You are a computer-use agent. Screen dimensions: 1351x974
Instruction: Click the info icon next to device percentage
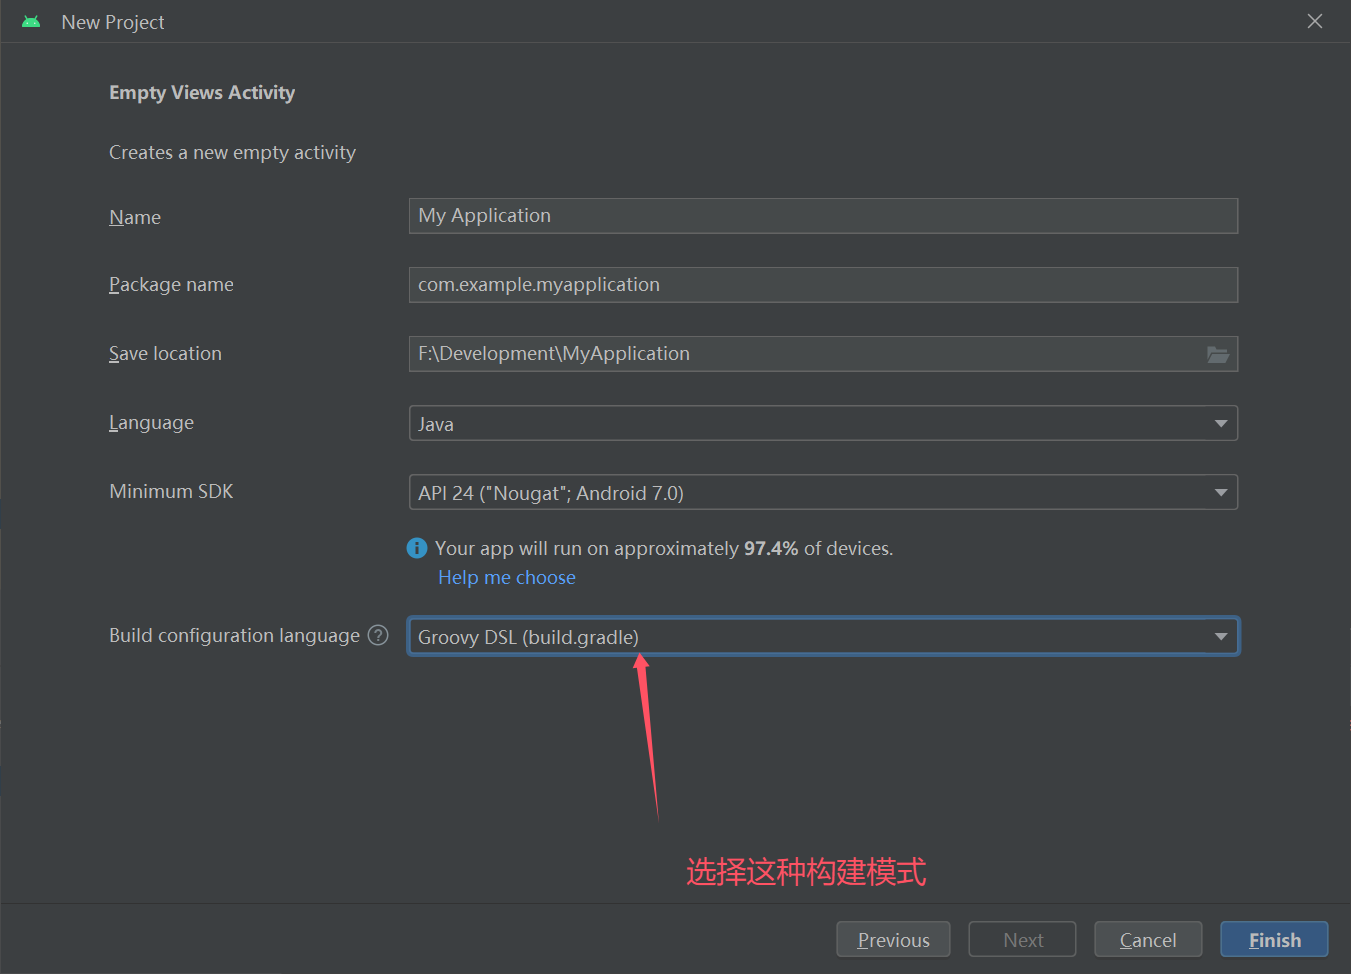click(417, 548)
